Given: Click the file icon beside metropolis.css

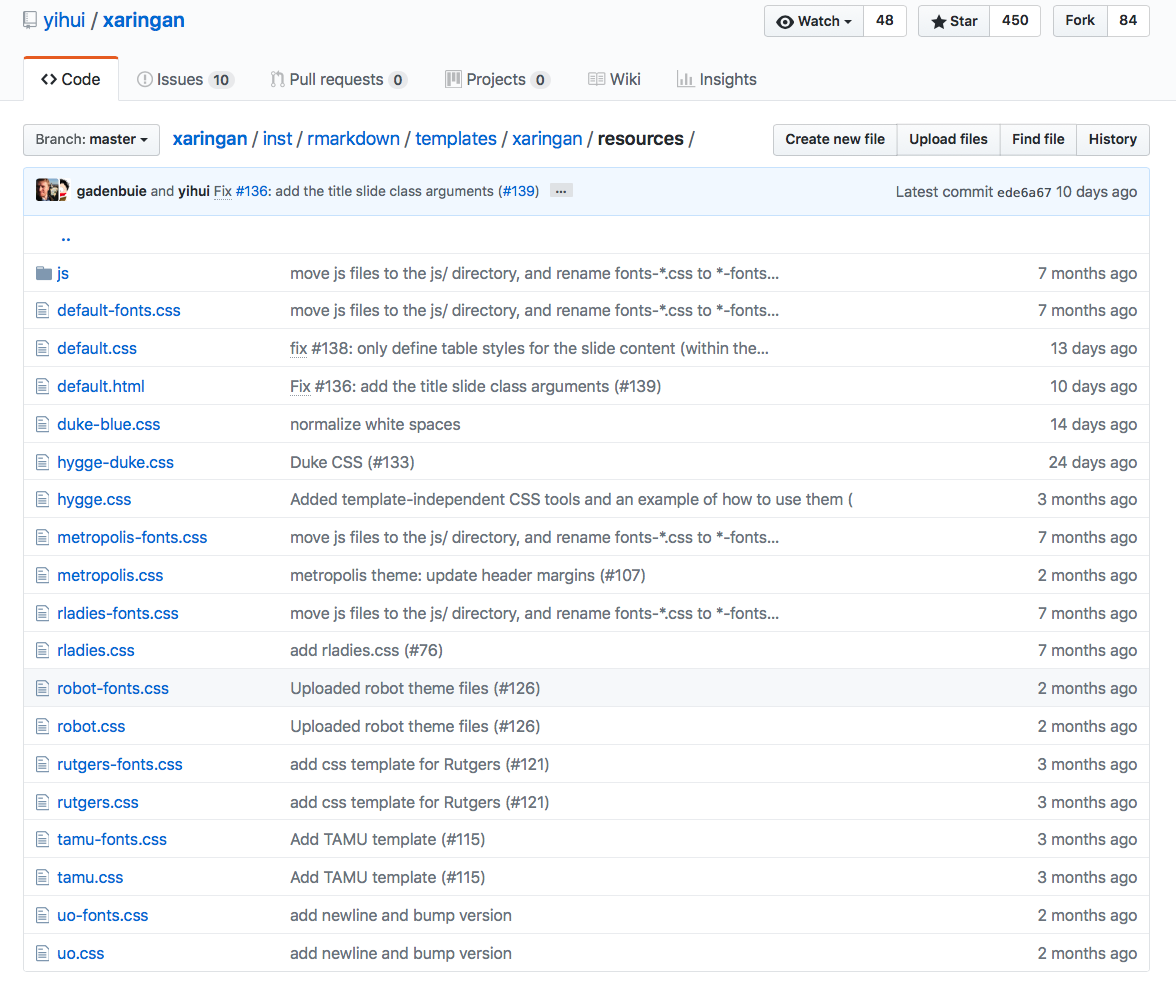Looking at the screenshot, I should pos(43,575).
